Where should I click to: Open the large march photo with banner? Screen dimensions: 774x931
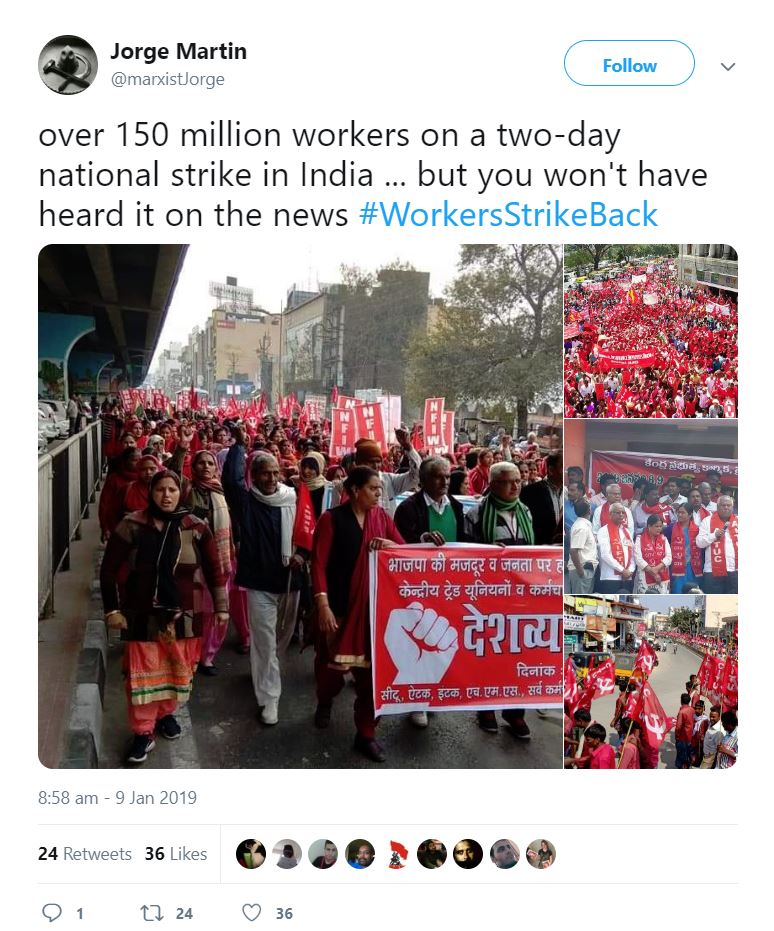point(300,506)
